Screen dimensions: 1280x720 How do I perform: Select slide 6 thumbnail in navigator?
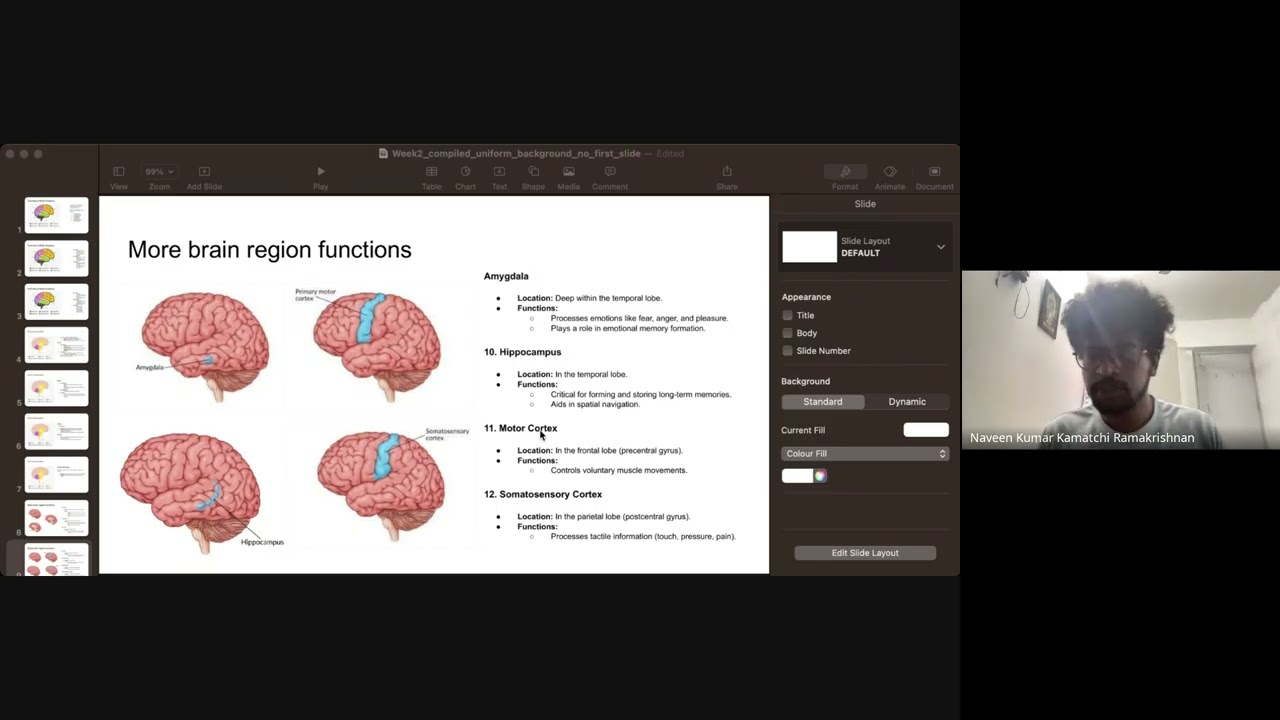pyautogui.click(x=56, y=431)
